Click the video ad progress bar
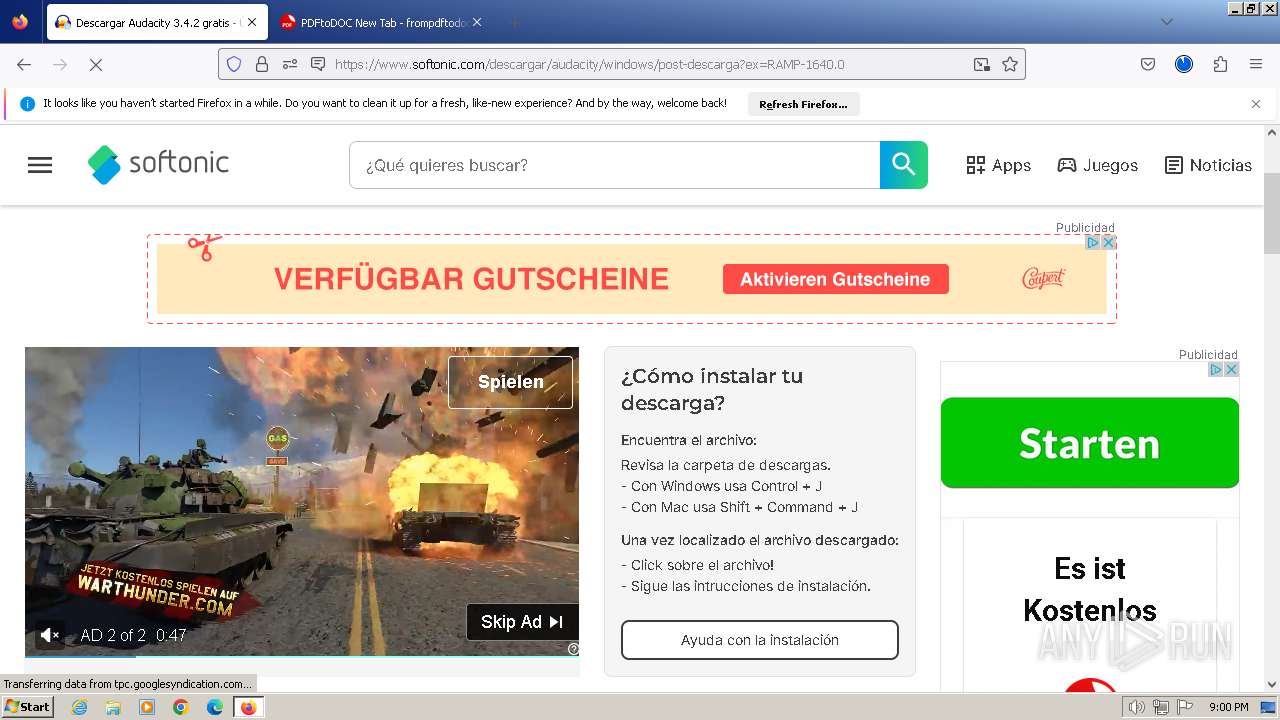The width and height of the screenshot is (1280, 720). pos(302,656)
